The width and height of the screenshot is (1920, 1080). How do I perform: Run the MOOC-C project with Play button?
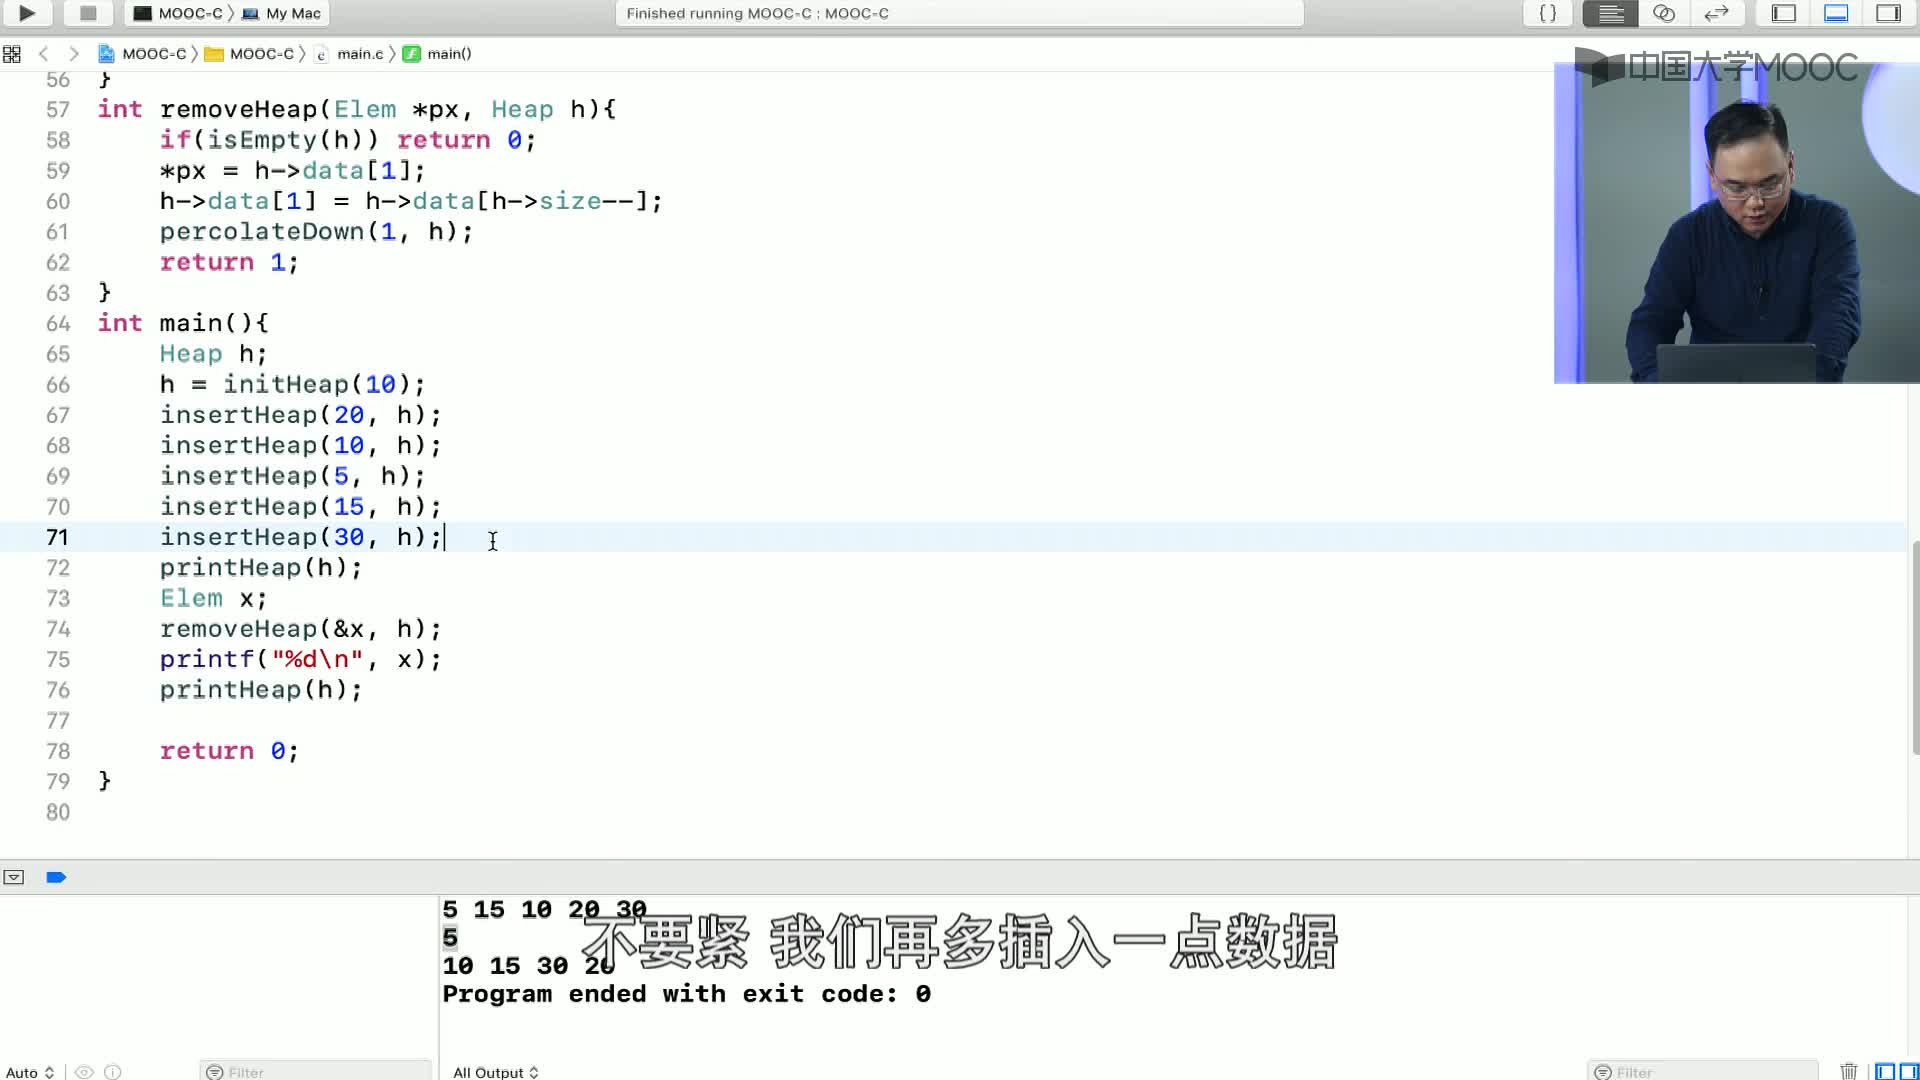(27, 13)
